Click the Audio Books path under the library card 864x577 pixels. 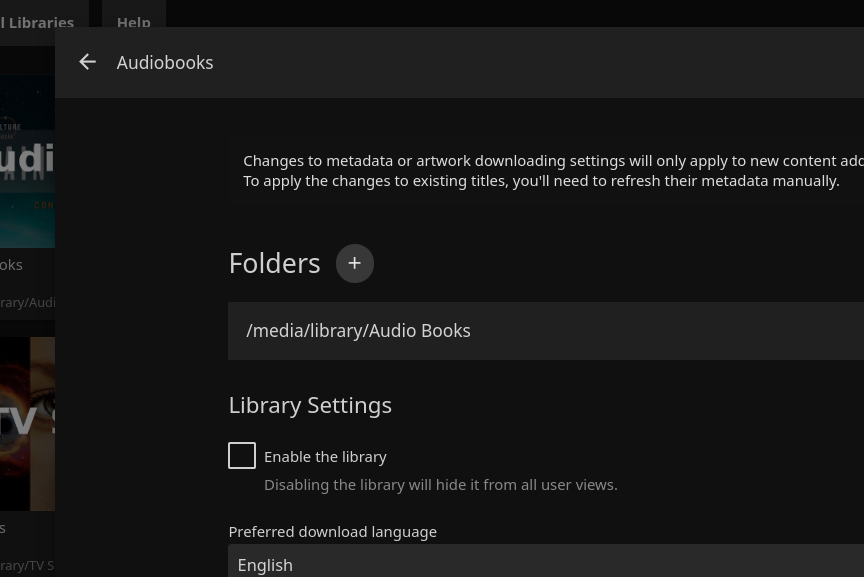point(27,302)
